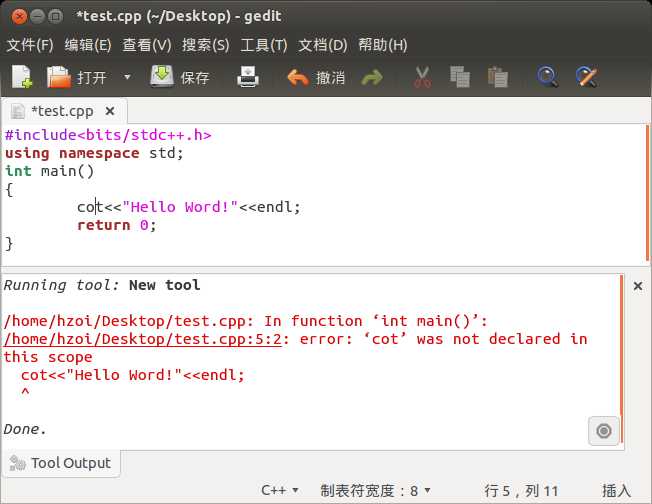The width and height of the screenshot is (652, 504).
Task: Click the output panel vertical scrollbar
Action: 622,359
